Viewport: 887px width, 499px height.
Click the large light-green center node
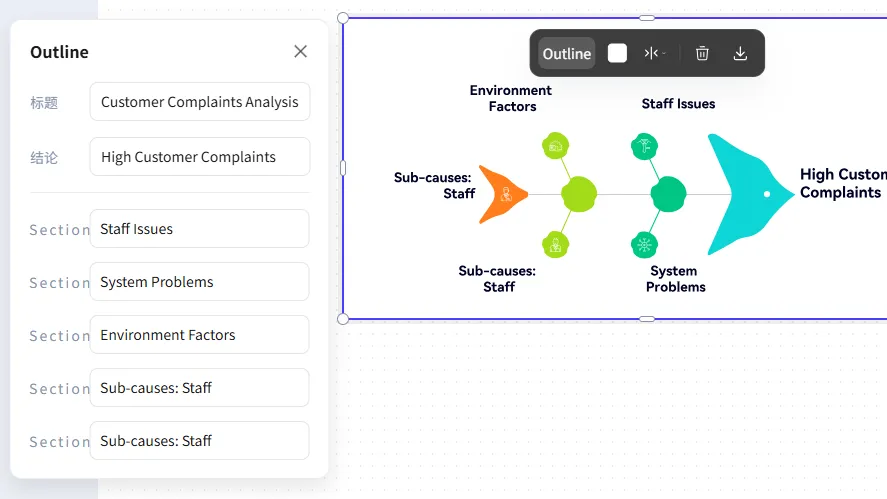[579, 194]
